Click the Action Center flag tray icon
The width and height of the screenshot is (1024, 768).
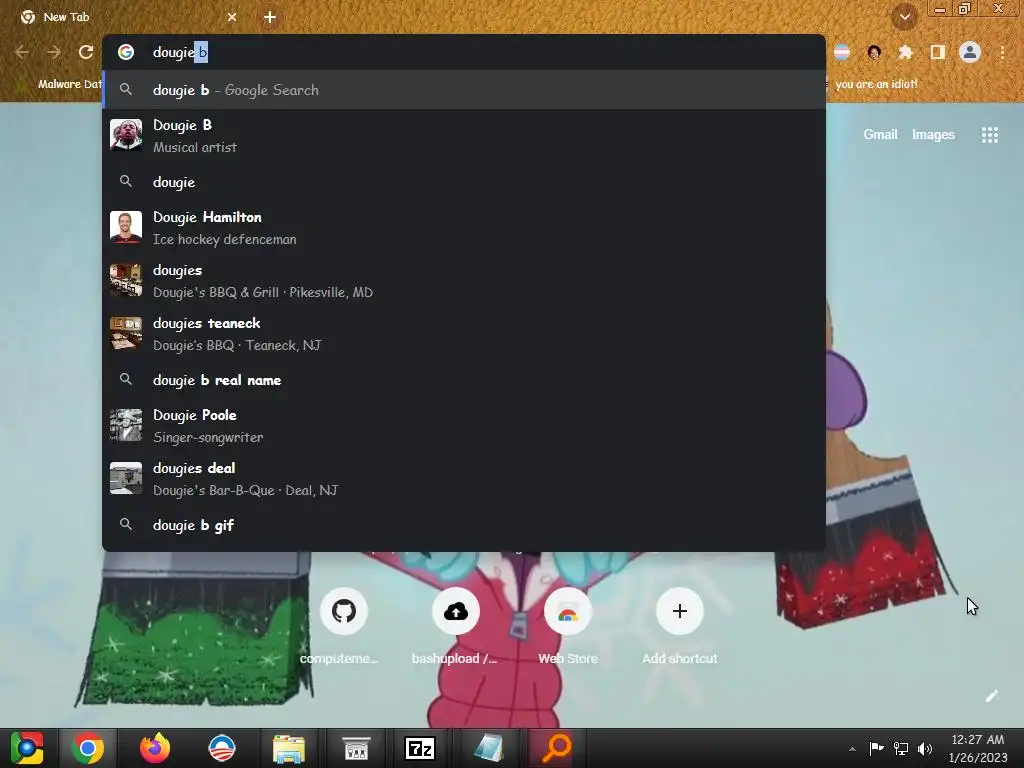[876, 749]
